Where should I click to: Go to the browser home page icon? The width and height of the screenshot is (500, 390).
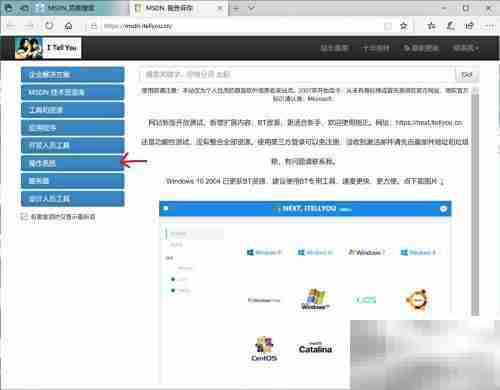point(68,26)
